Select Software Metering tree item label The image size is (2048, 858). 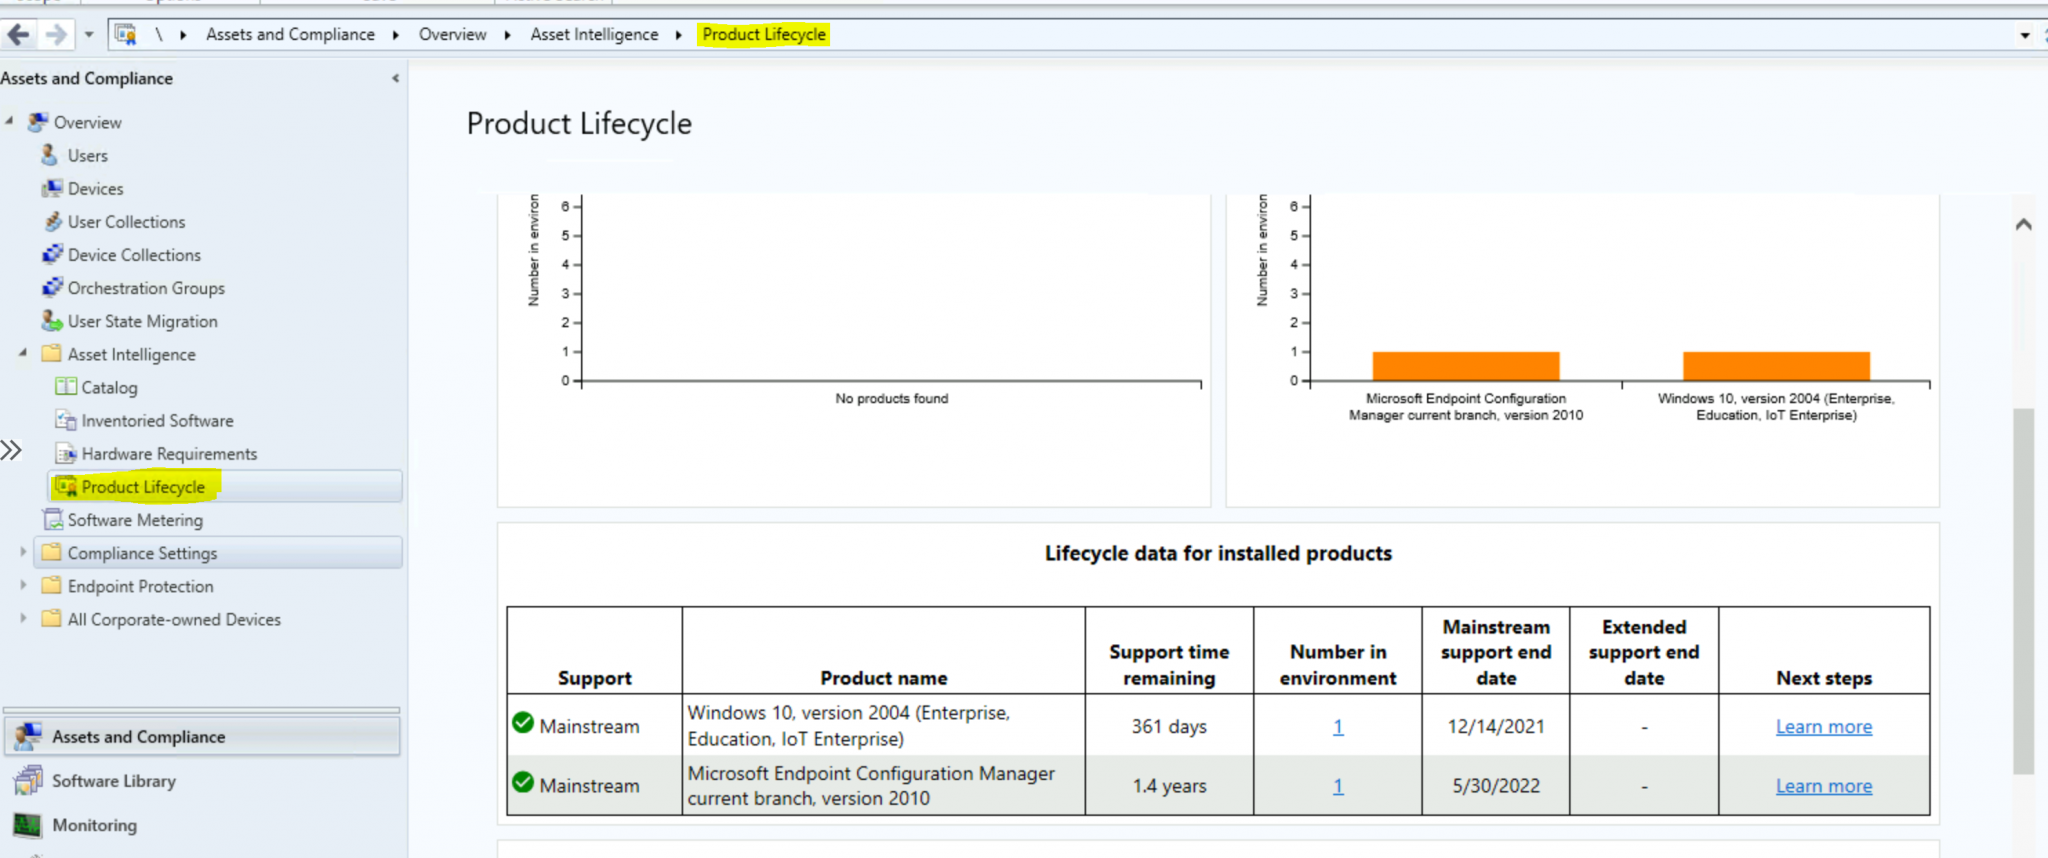click(x=135, y=520)
